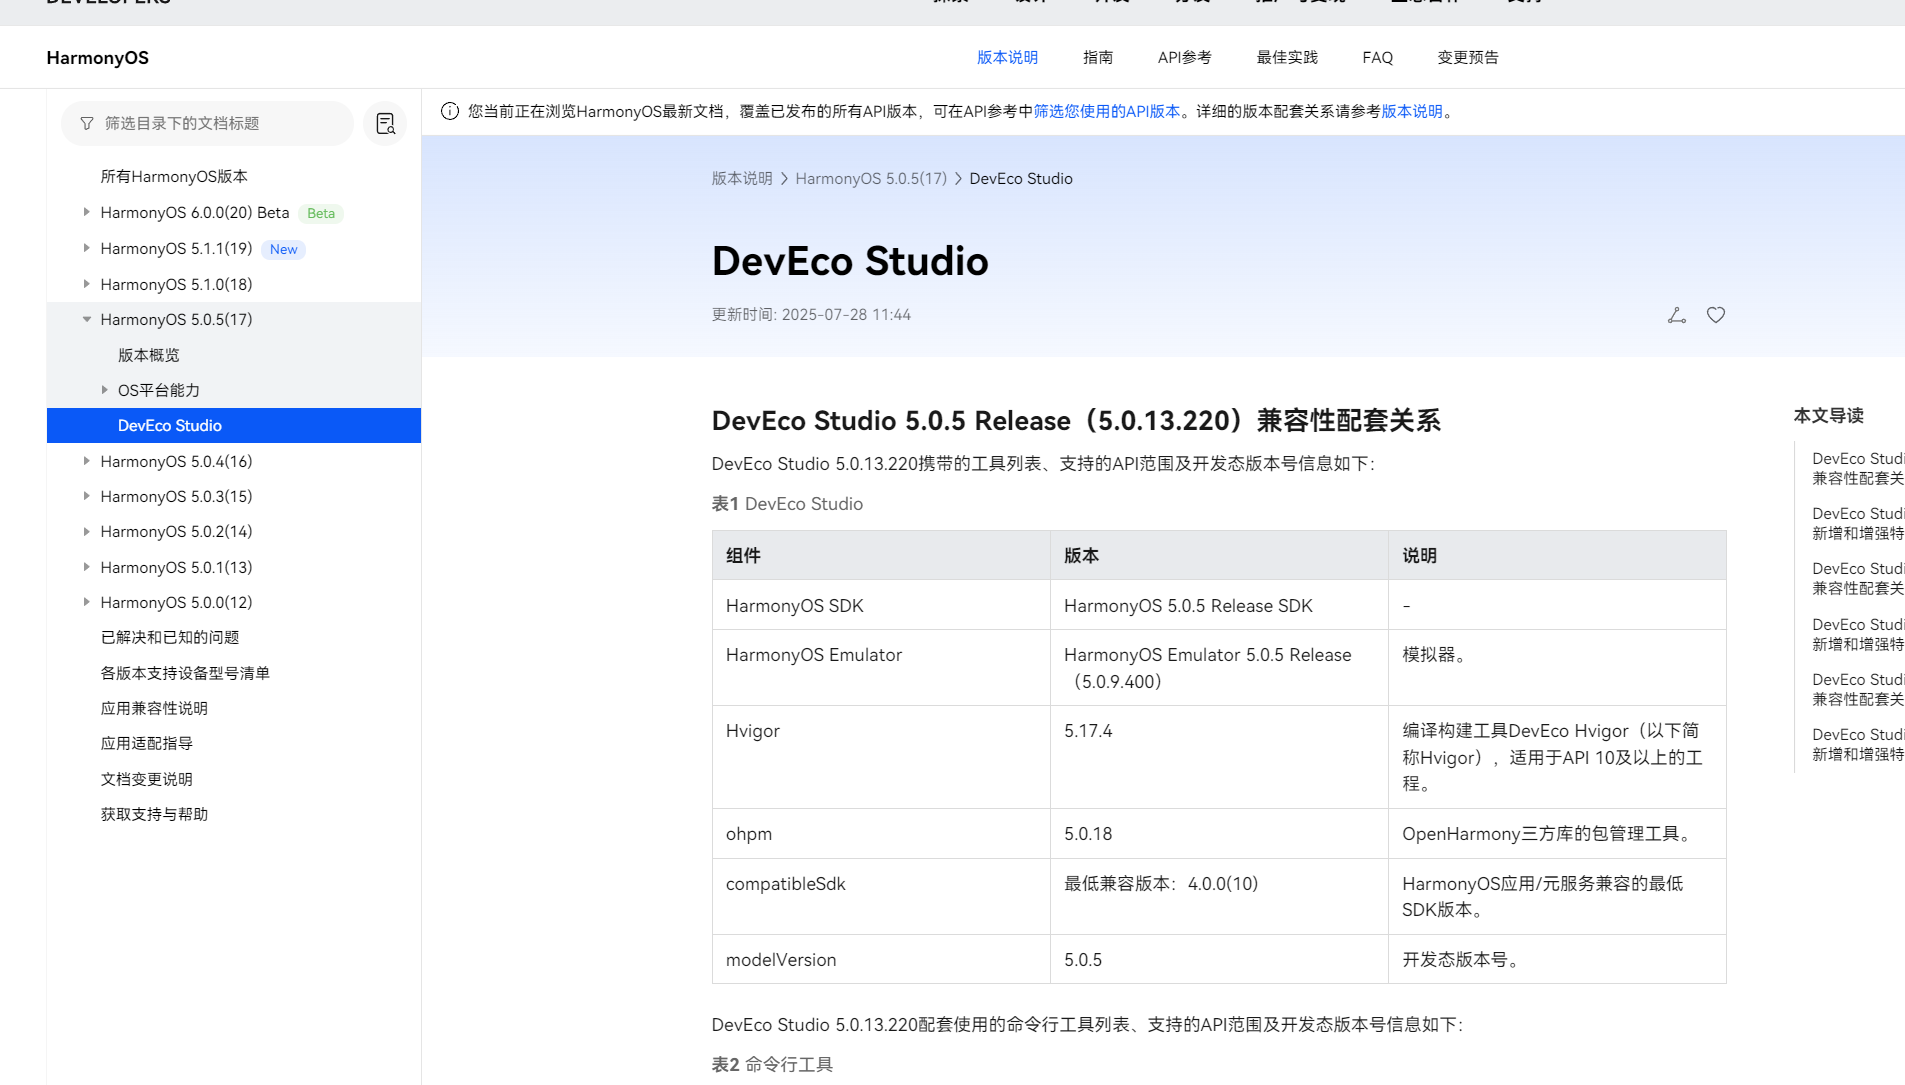Click 版本说明 in the breadcrumb
The width and height of the screenshot is (1905, 1085).
[742, 178]
